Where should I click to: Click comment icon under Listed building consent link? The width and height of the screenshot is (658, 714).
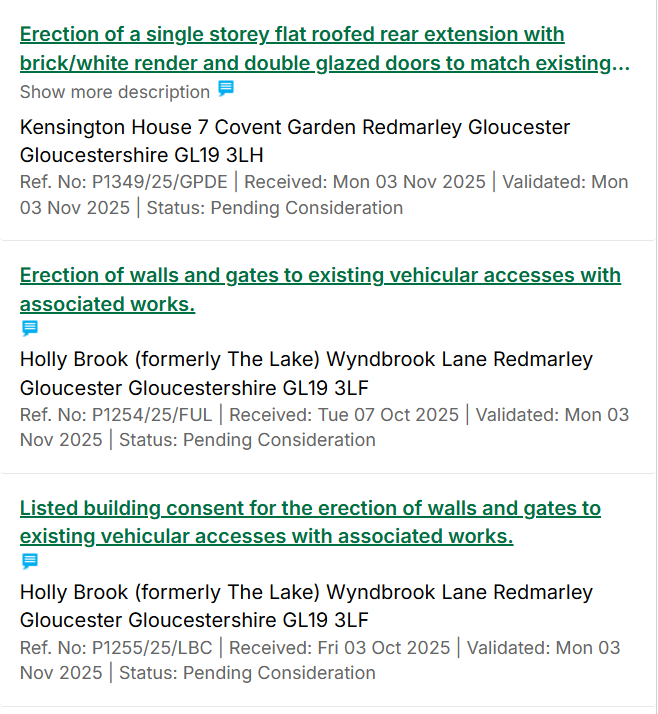coord(30,561)
